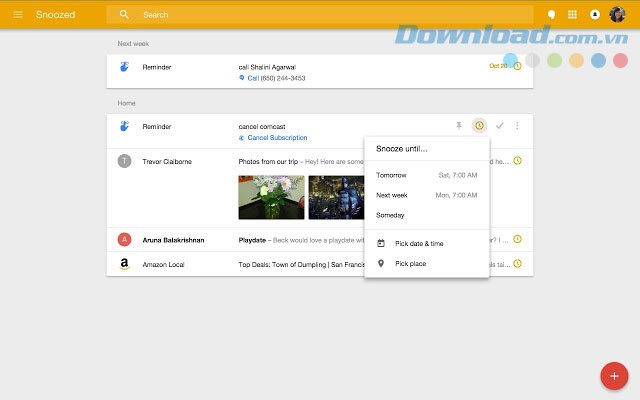Open user account profile picture menu

pyautogui.click(x=618, y=15)
